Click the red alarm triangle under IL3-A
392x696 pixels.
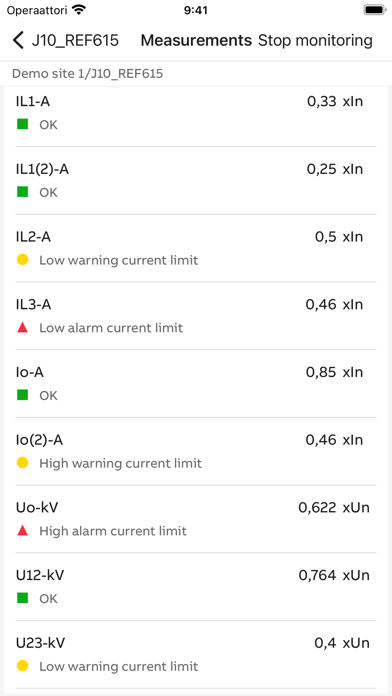tap(23, 328)
